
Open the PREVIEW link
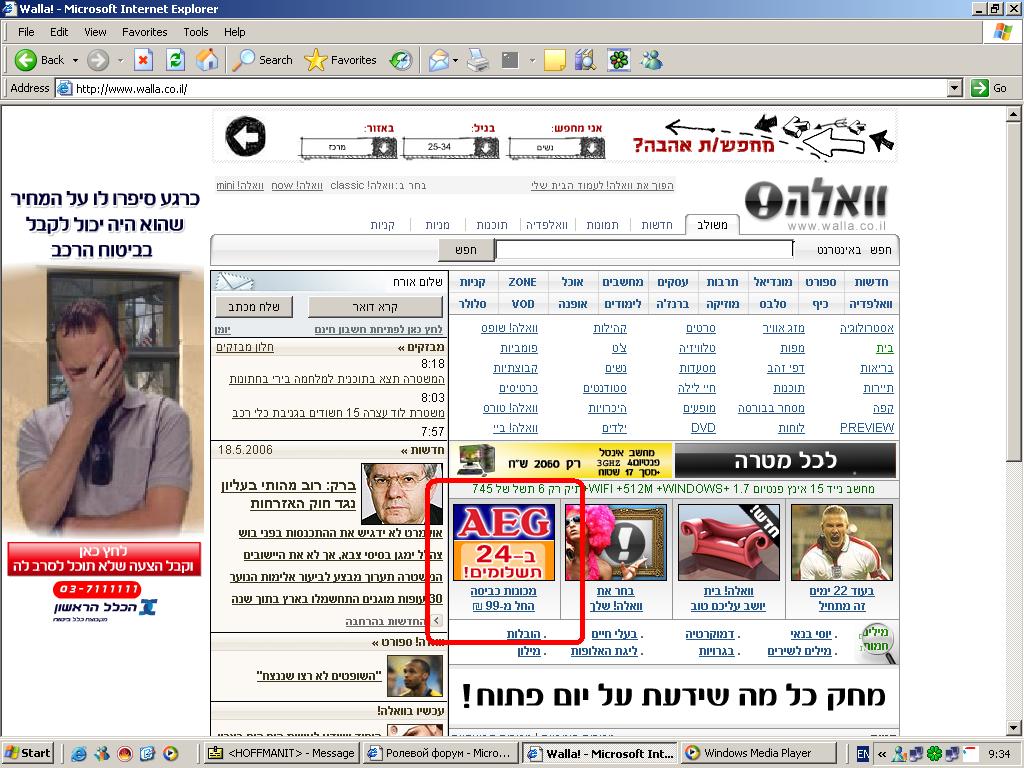point(867,428)
